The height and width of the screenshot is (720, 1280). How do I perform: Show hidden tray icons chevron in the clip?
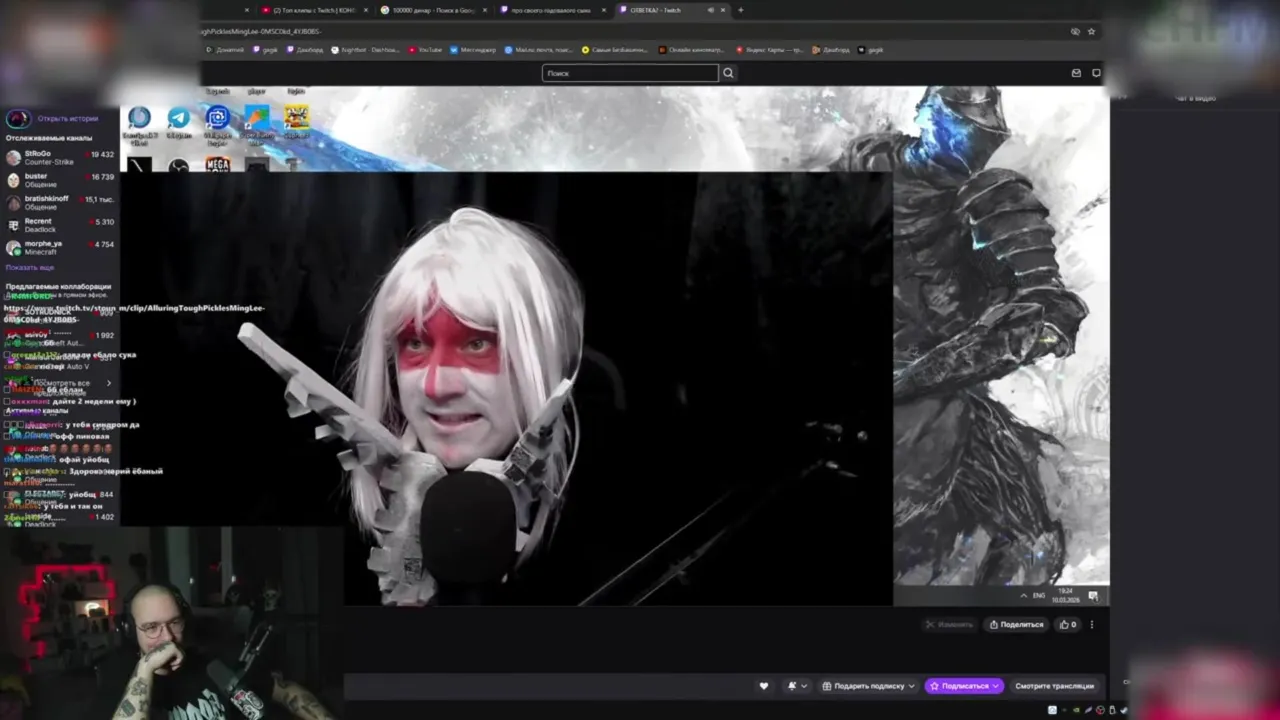(x=1023, y=596)
